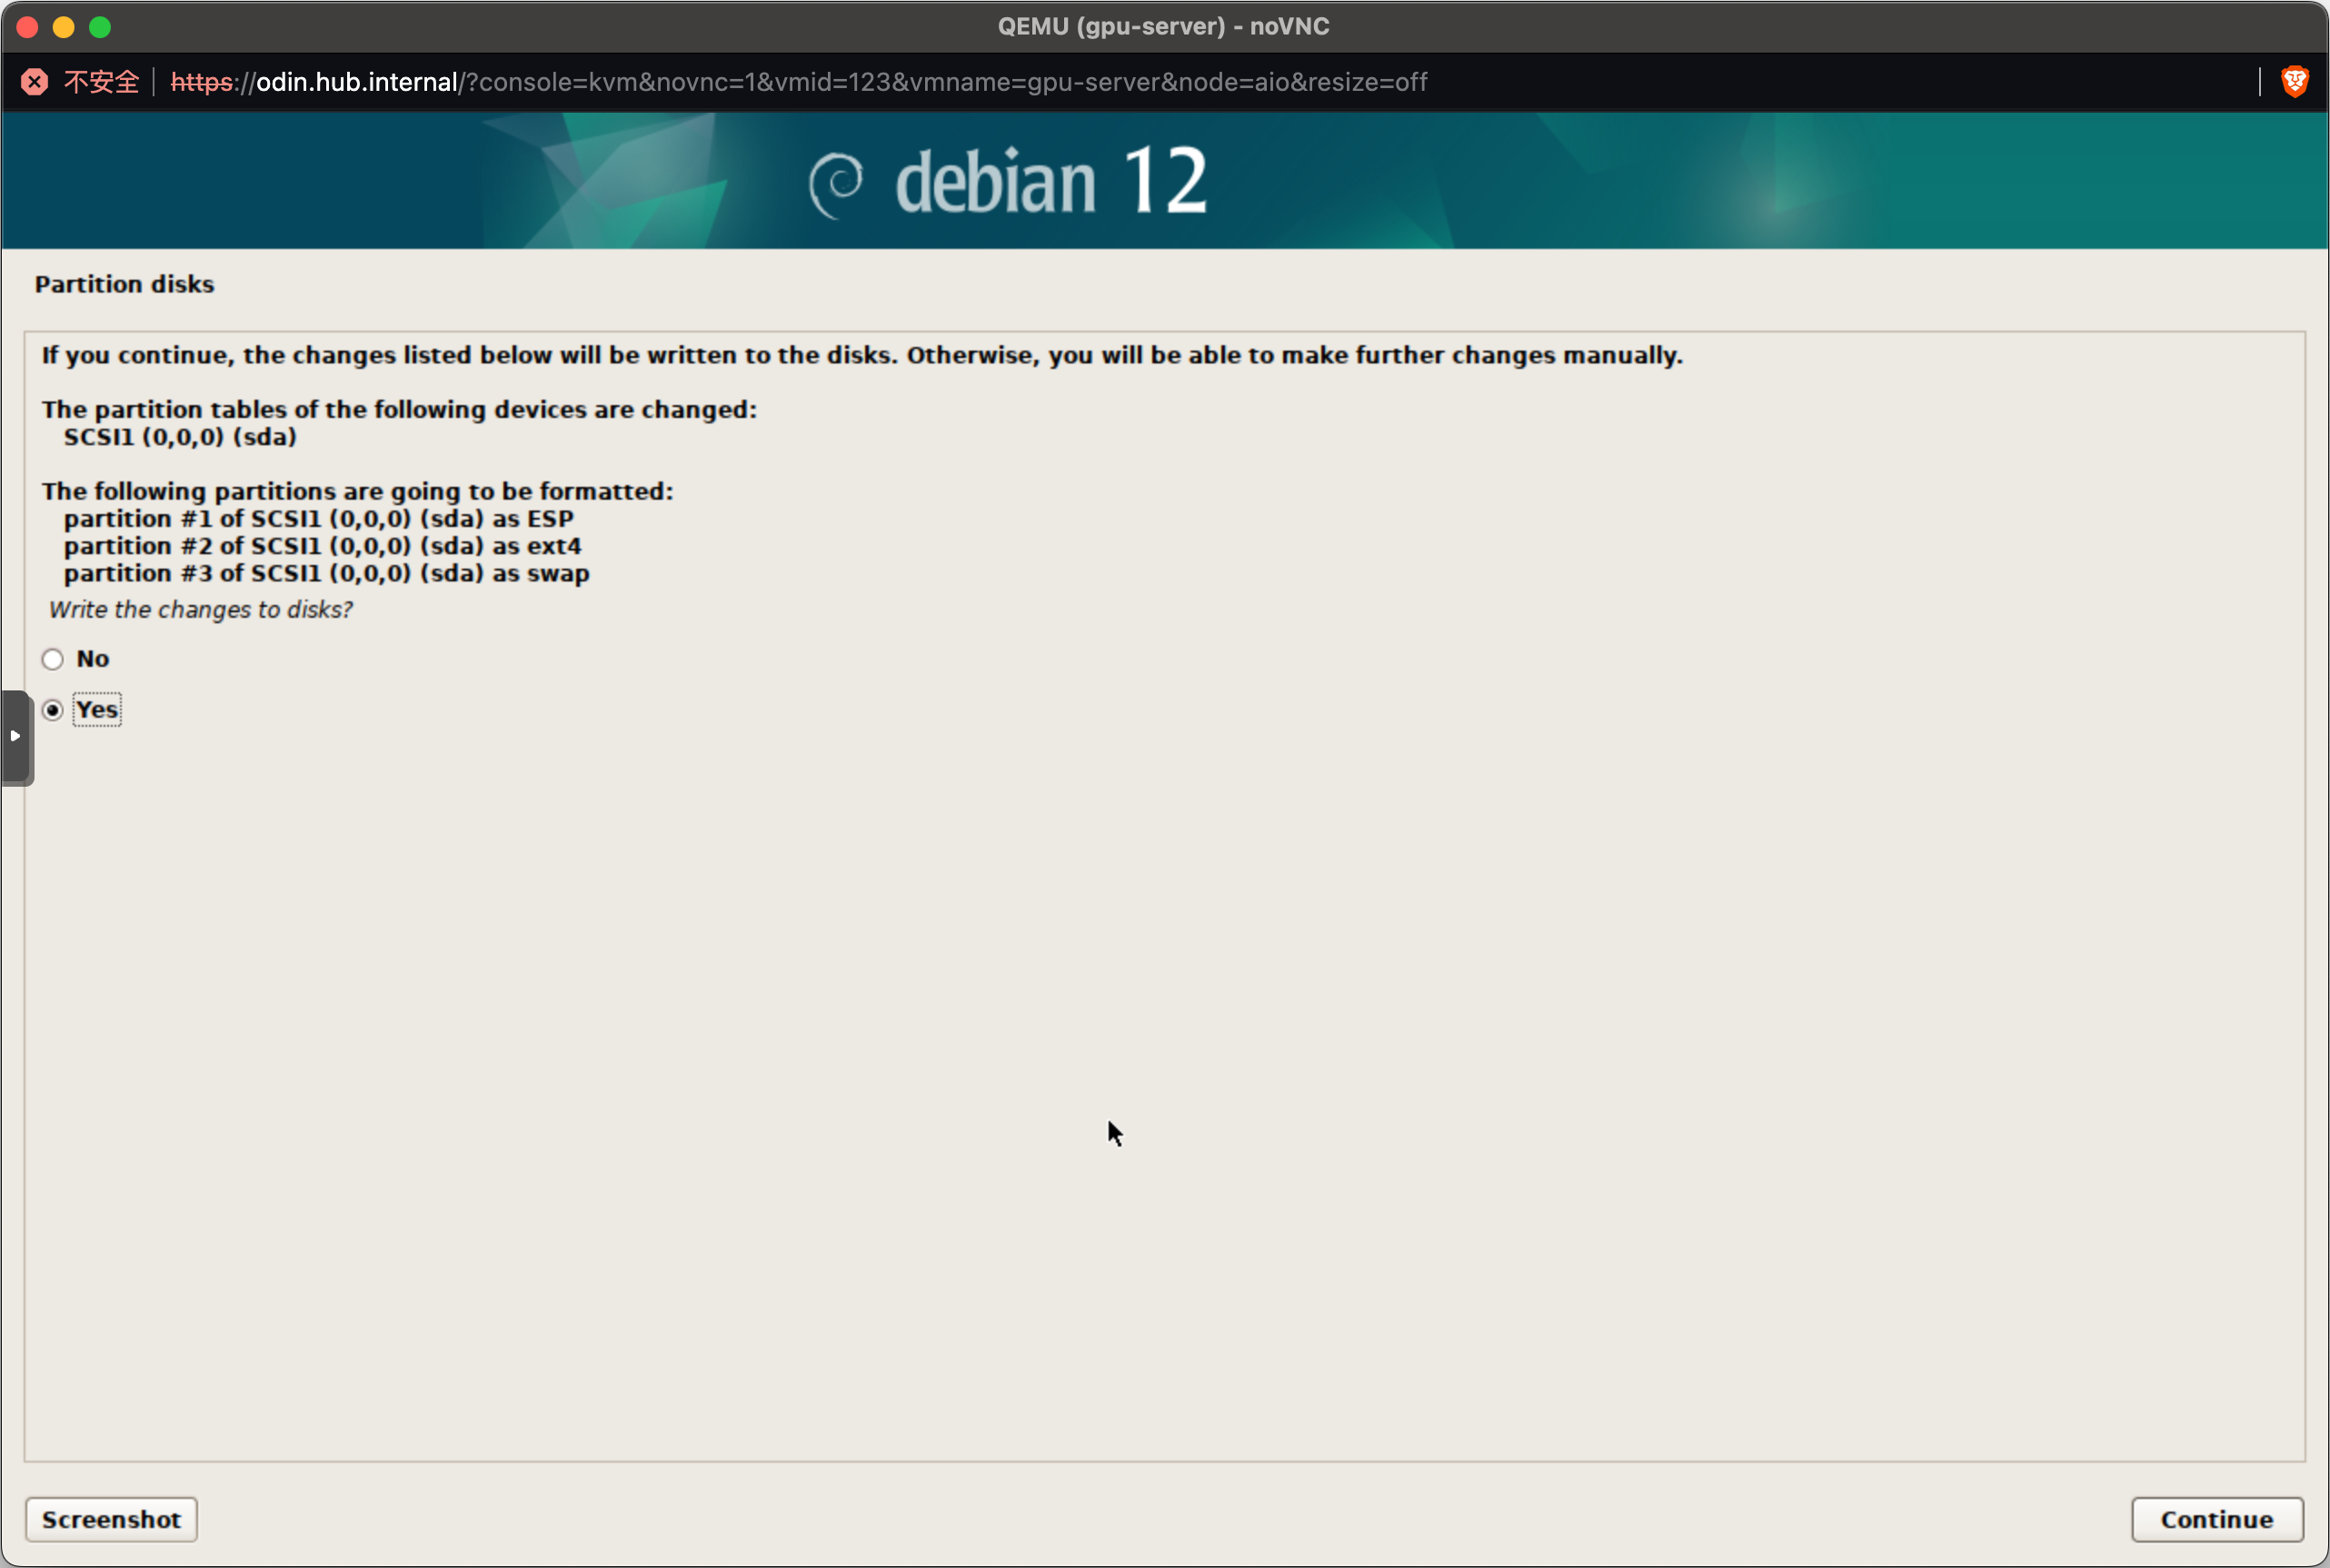The height and width of the screenshot is (1568, 2330).
Task: Click the 'Partition disks' heading
Action: [x=124, y=284]
